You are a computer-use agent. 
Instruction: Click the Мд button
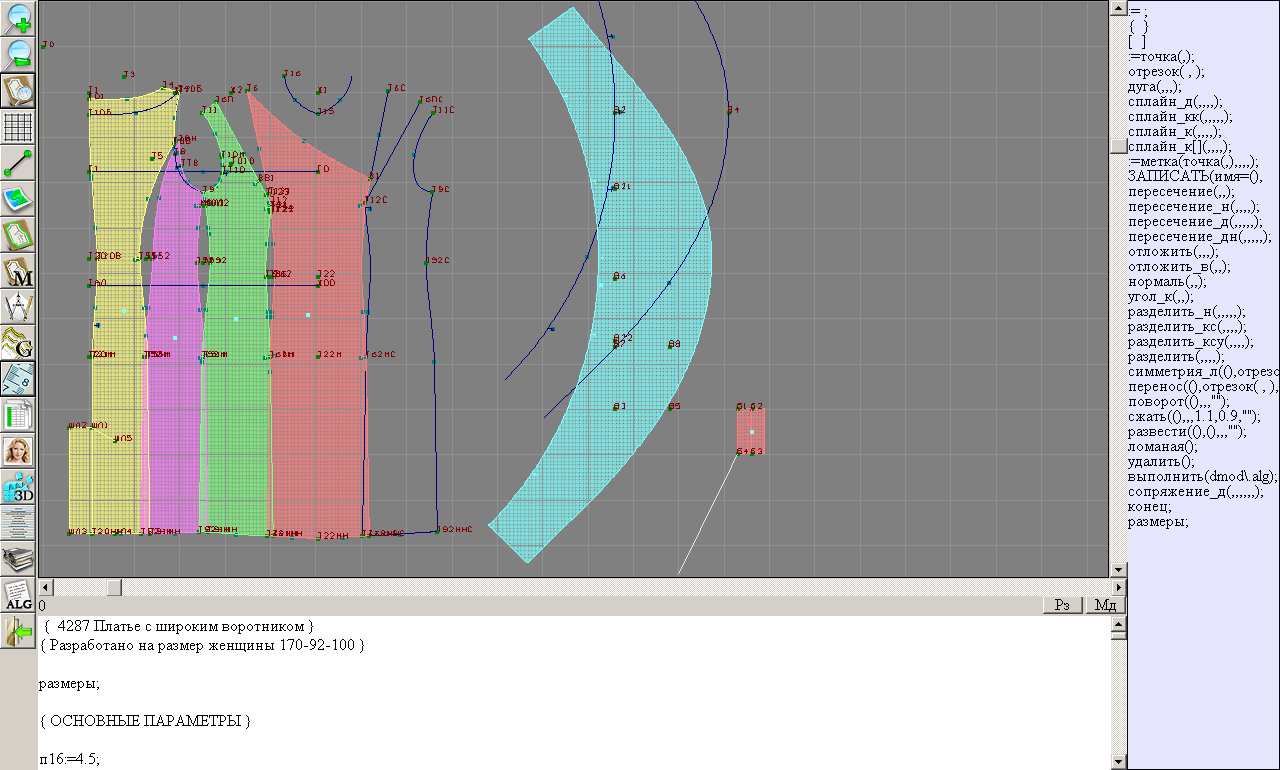tap(1105, 605)
